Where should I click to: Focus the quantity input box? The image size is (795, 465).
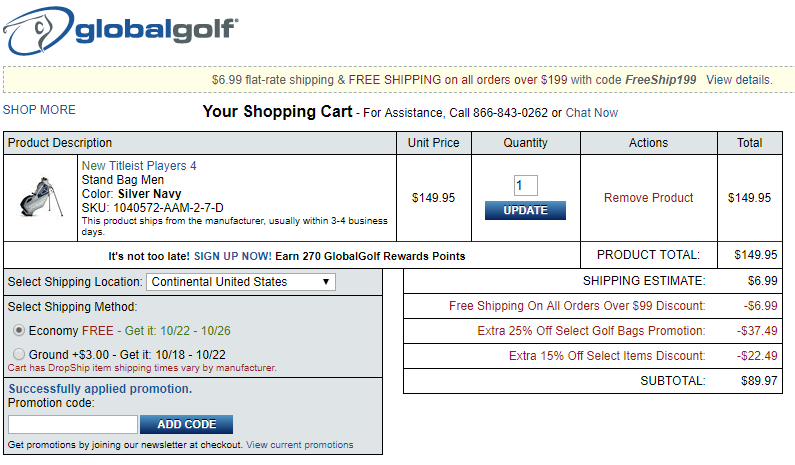(525, 186)
